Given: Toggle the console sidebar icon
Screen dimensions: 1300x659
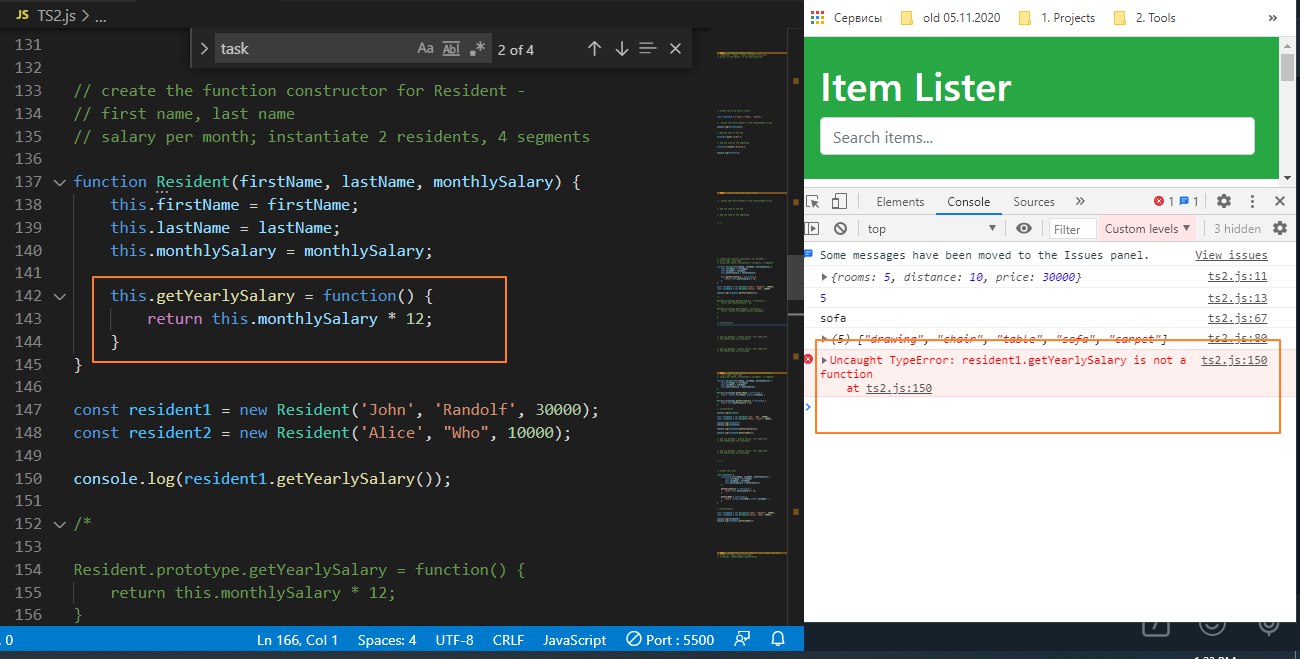Looking at the screenshot, I should pos(813,228).
